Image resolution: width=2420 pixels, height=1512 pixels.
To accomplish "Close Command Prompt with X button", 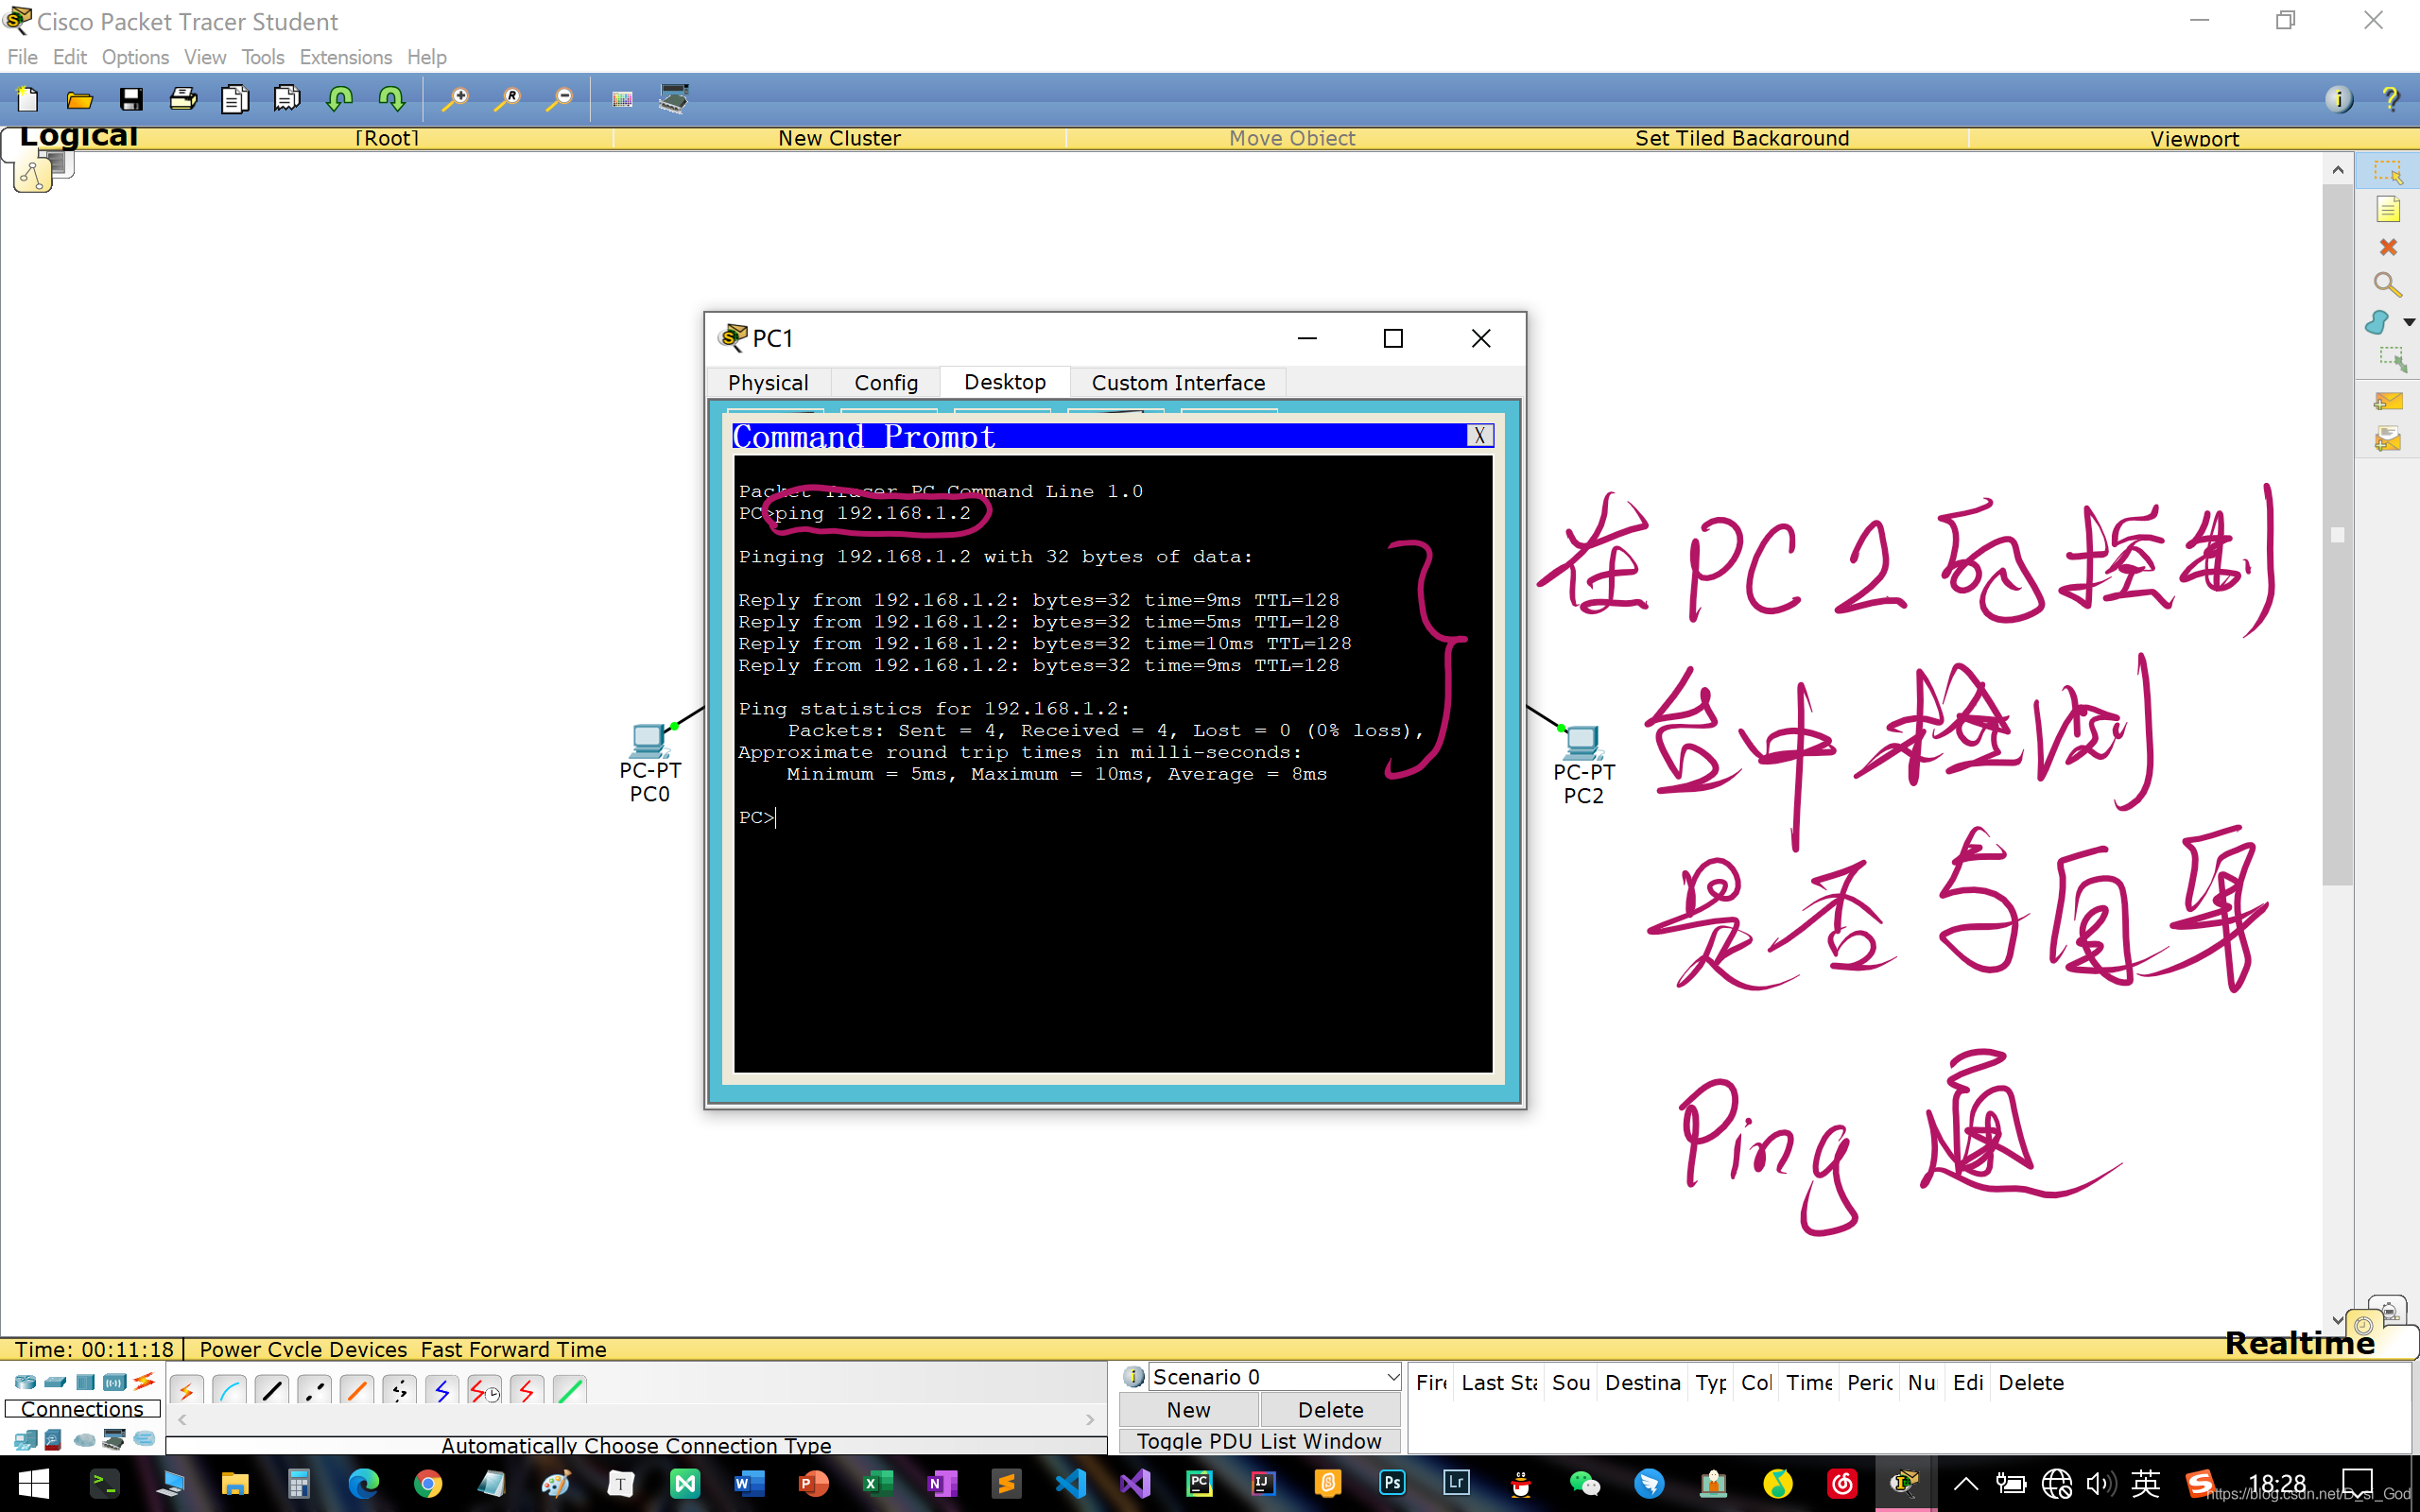I will click(x=1480, y=436).
